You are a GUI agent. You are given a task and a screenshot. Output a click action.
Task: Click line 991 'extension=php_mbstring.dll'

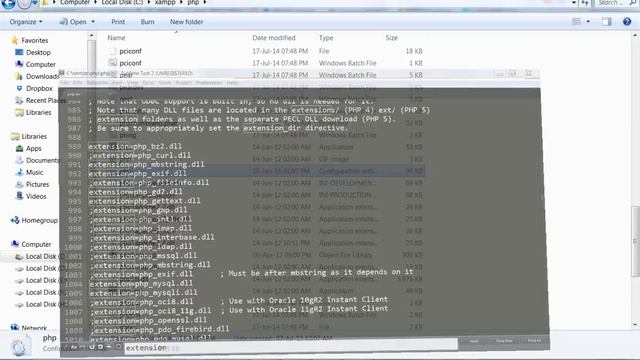pyautogui.click(x=147, y=164)
